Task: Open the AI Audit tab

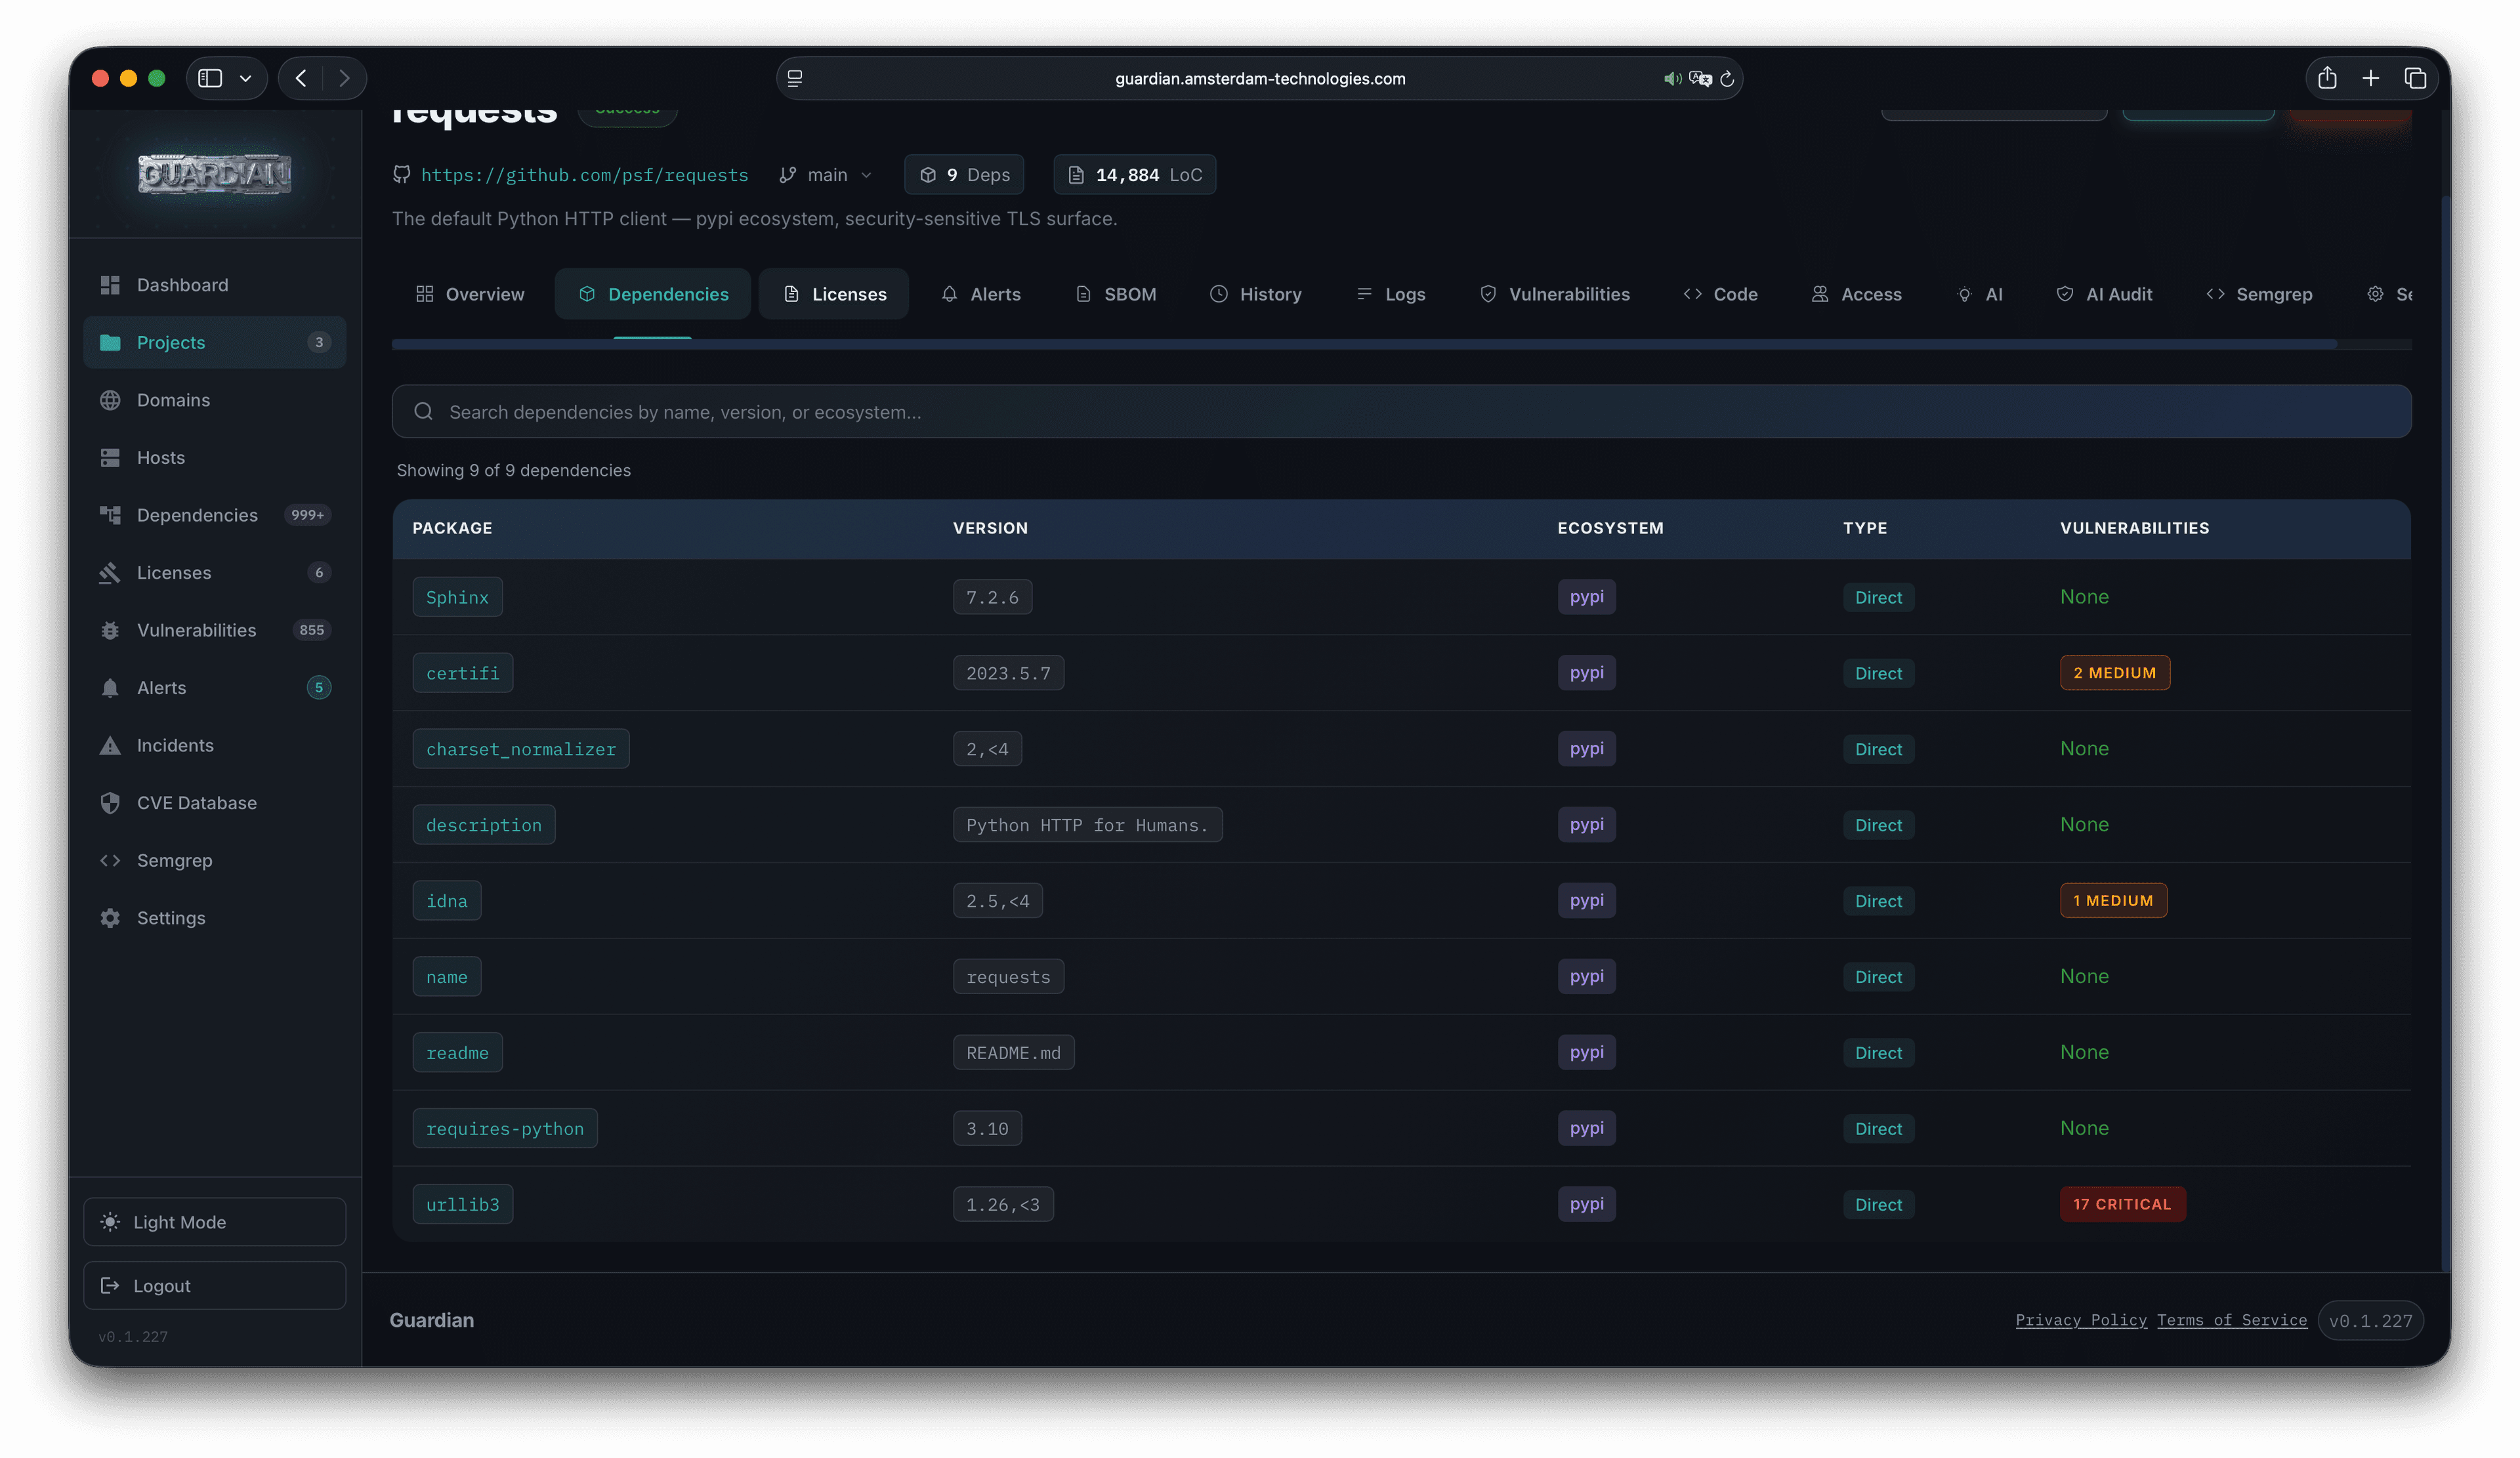Action: click(2104, 294)
